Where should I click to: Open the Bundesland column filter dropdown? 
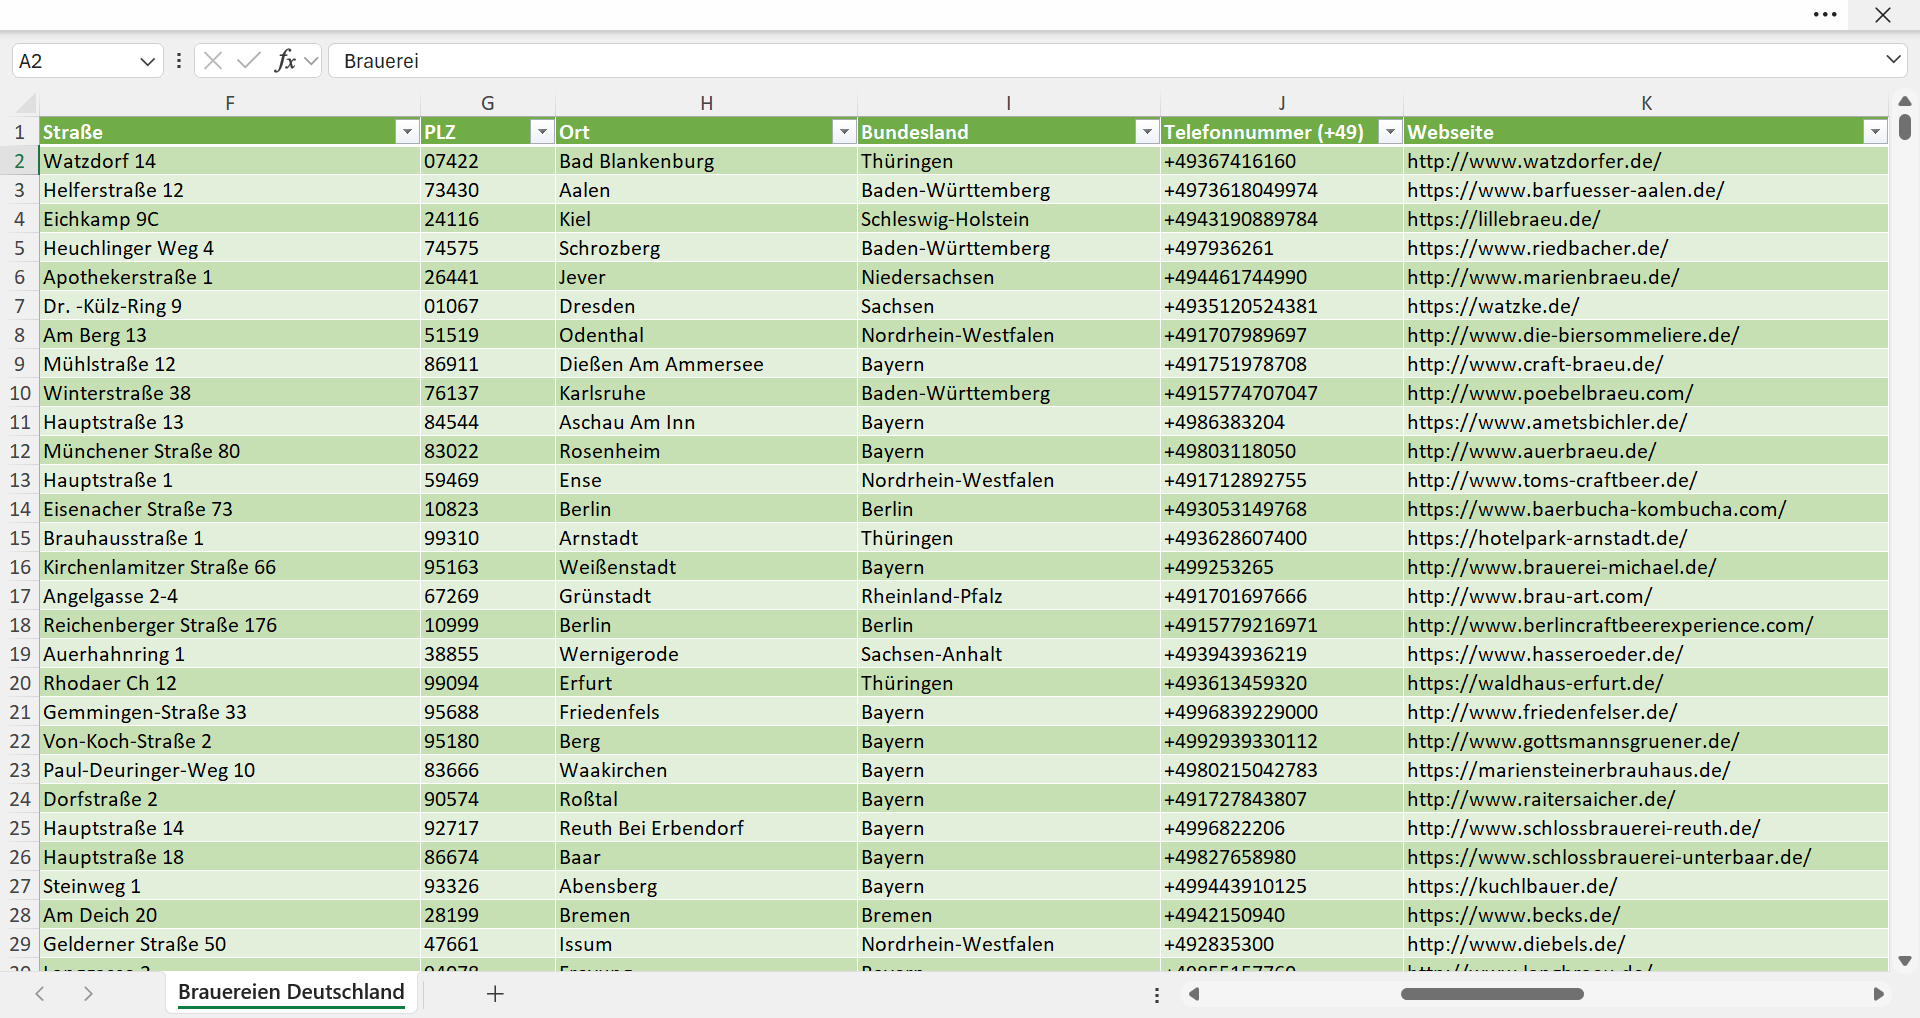[x=1146, y=132]
